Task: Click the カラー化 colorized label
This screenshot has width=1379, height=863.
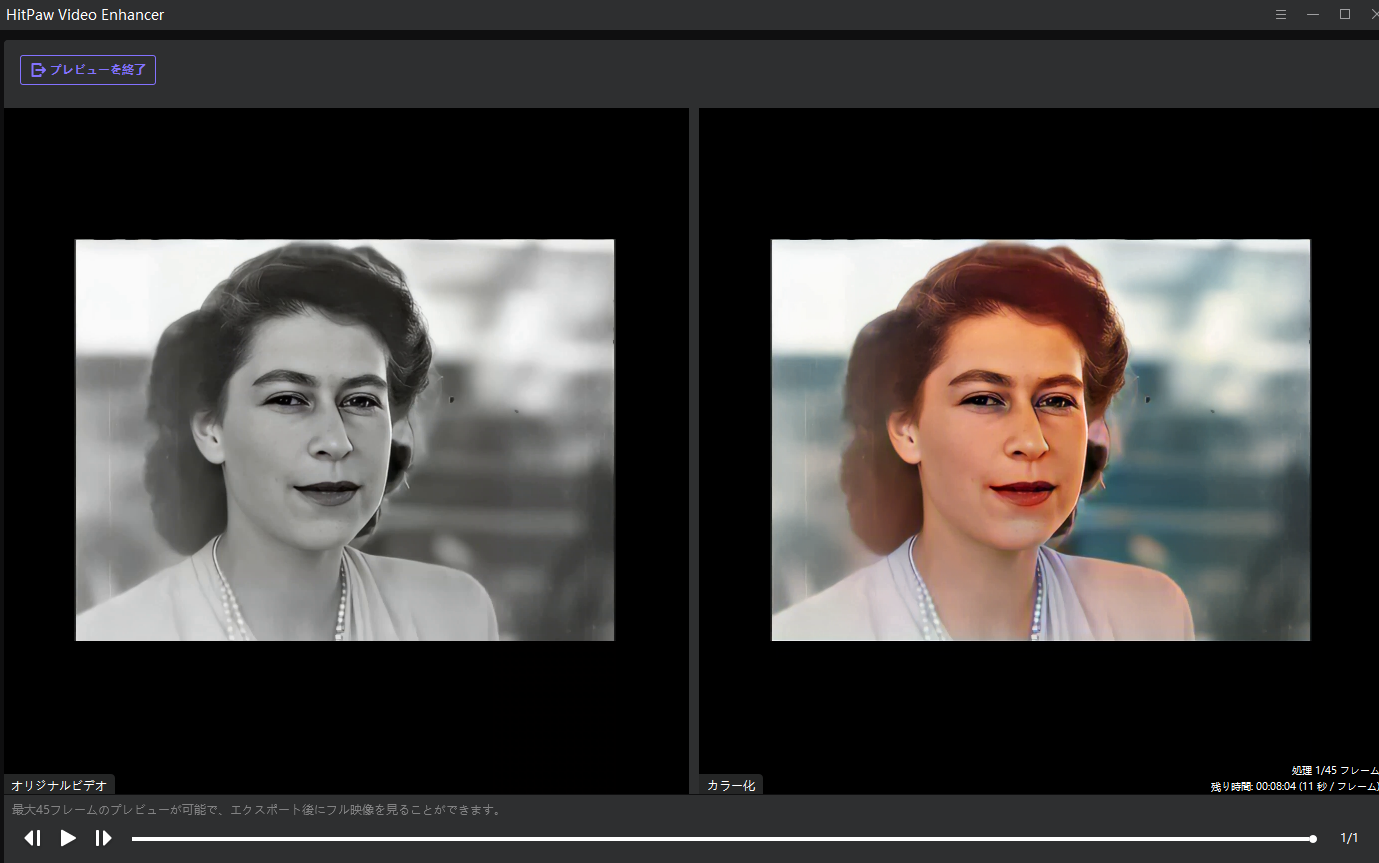Action: [731, 785]
